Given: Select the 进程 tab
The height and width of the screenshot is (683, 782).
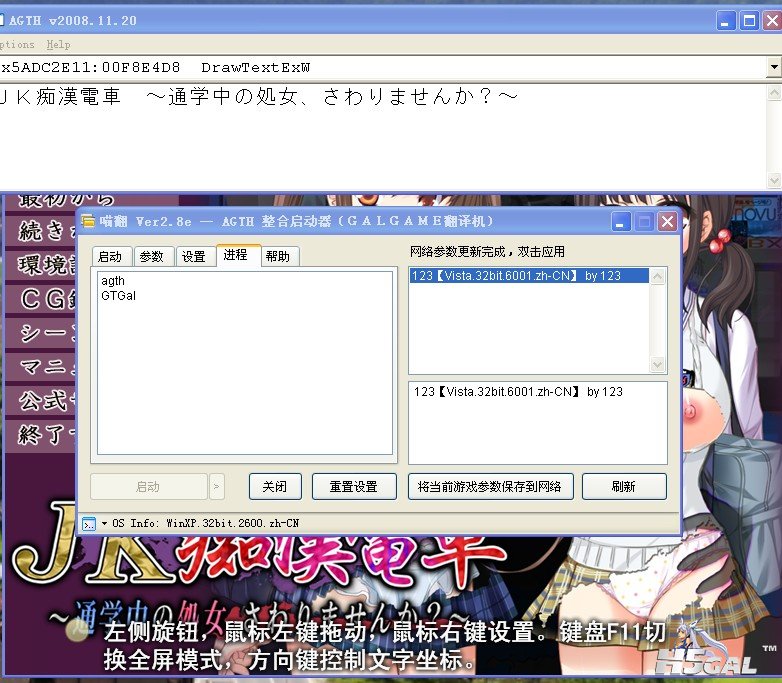Looking at the screenshot, I should pyautogui.click(x=238, y=255).
